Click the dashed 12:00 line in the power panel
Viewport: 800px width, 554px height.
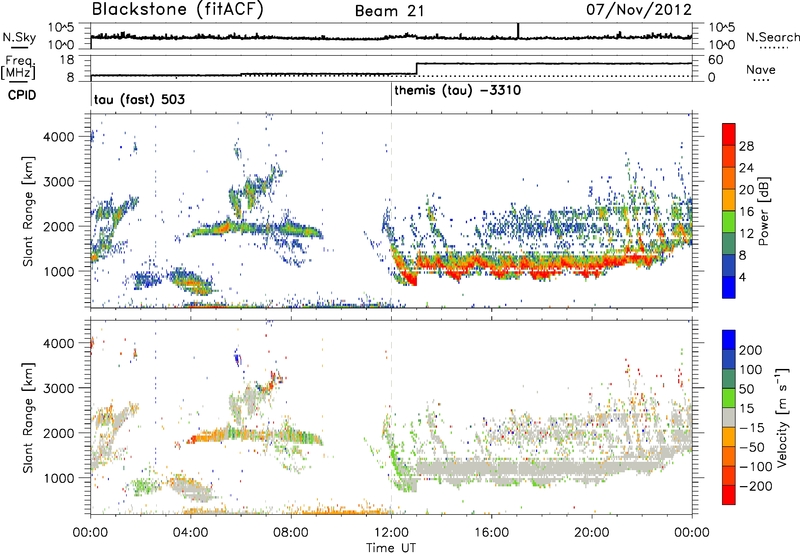391,211
